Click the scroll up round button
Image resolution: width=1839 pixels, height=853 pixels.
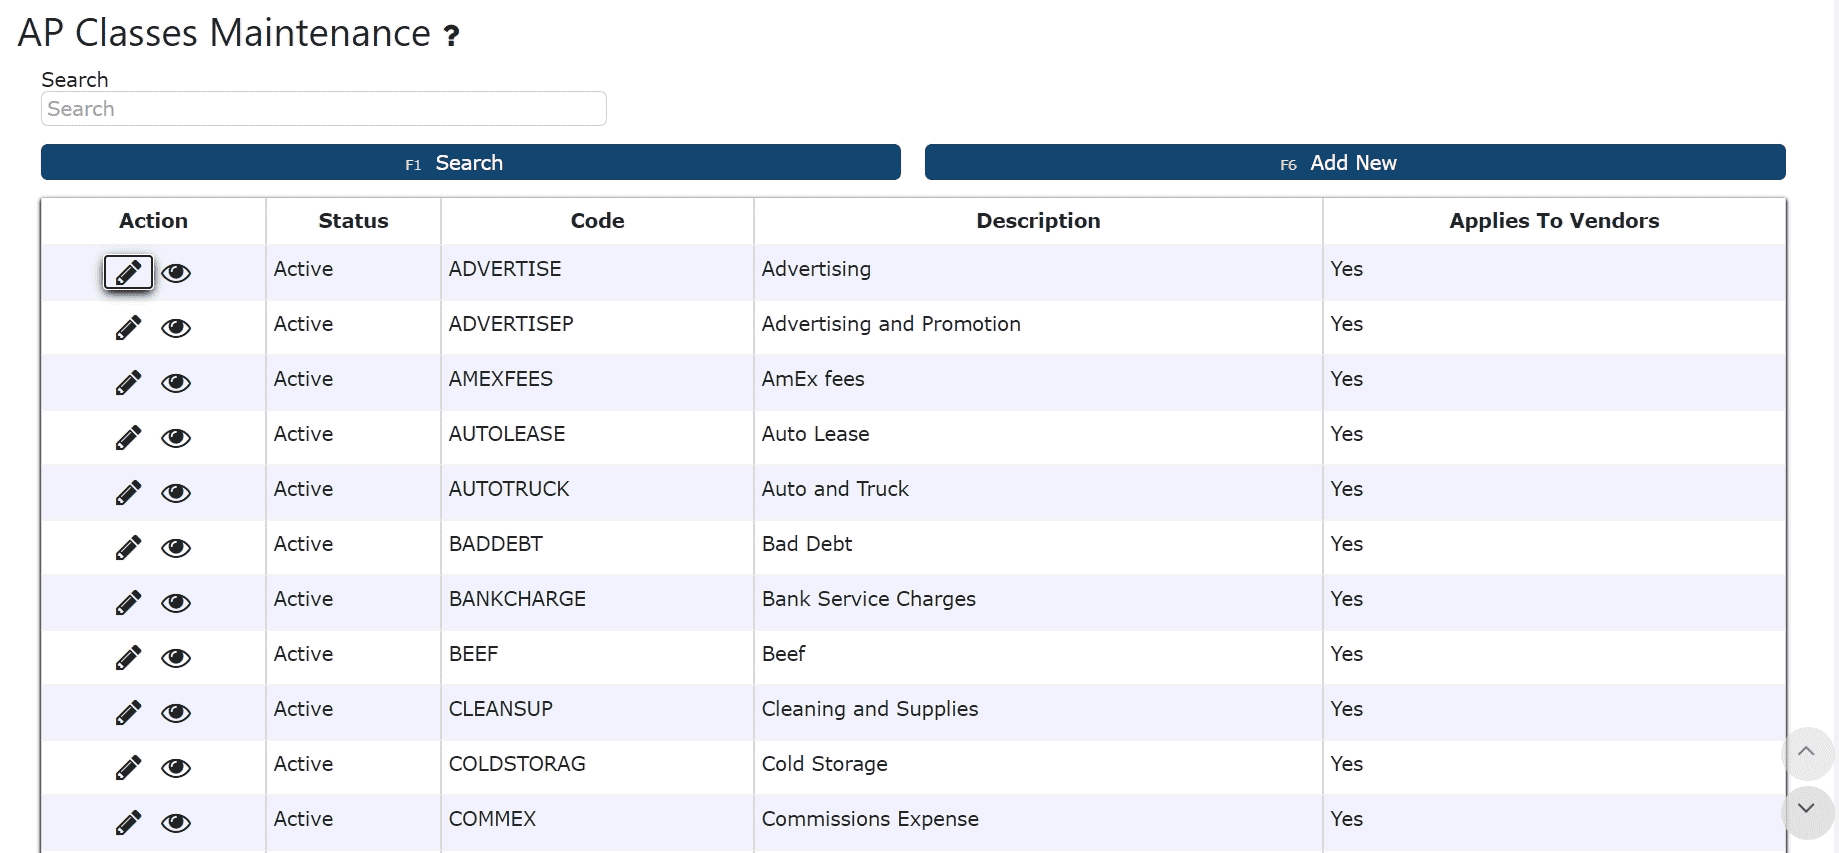click(x=1806, y=752)
